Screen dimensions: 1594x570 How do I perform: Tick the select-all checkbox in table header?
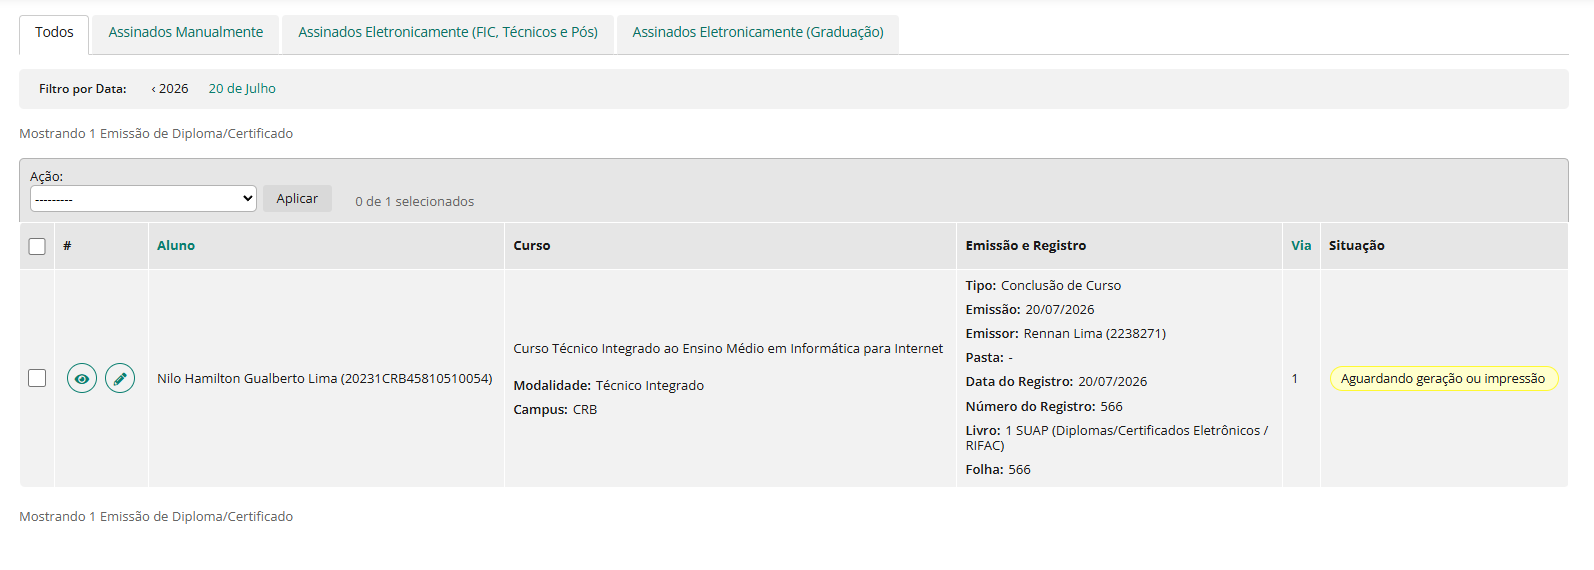pos(37,246)
